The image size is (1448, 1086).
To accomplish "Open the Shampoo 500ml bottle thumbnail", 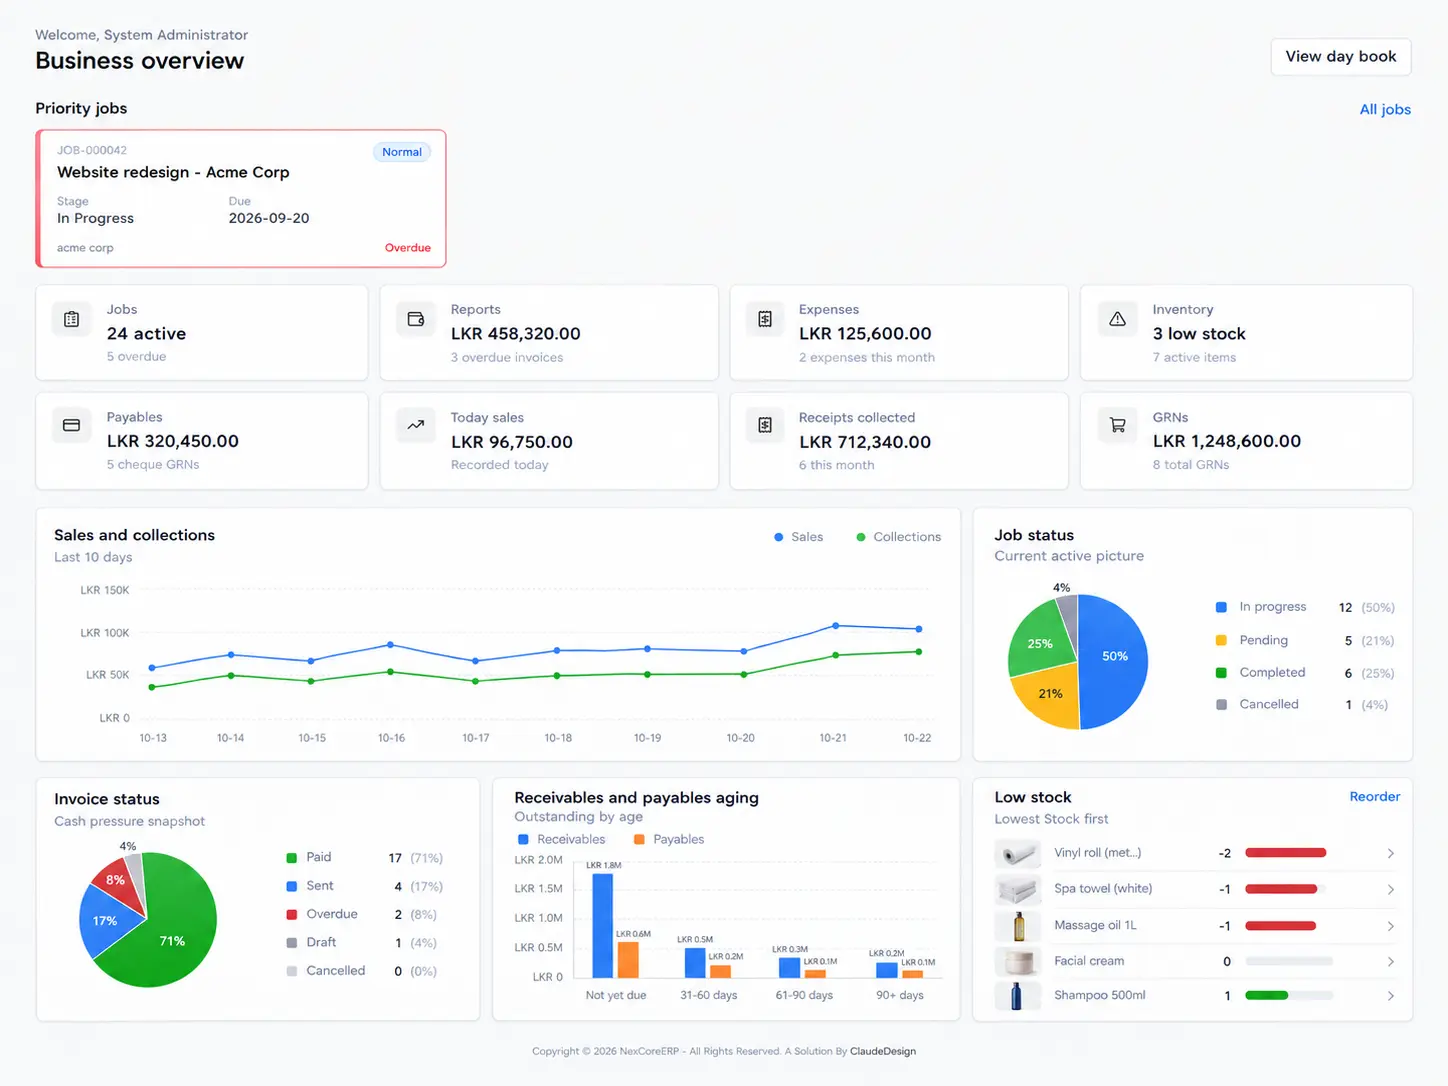I will [1018, 996].
